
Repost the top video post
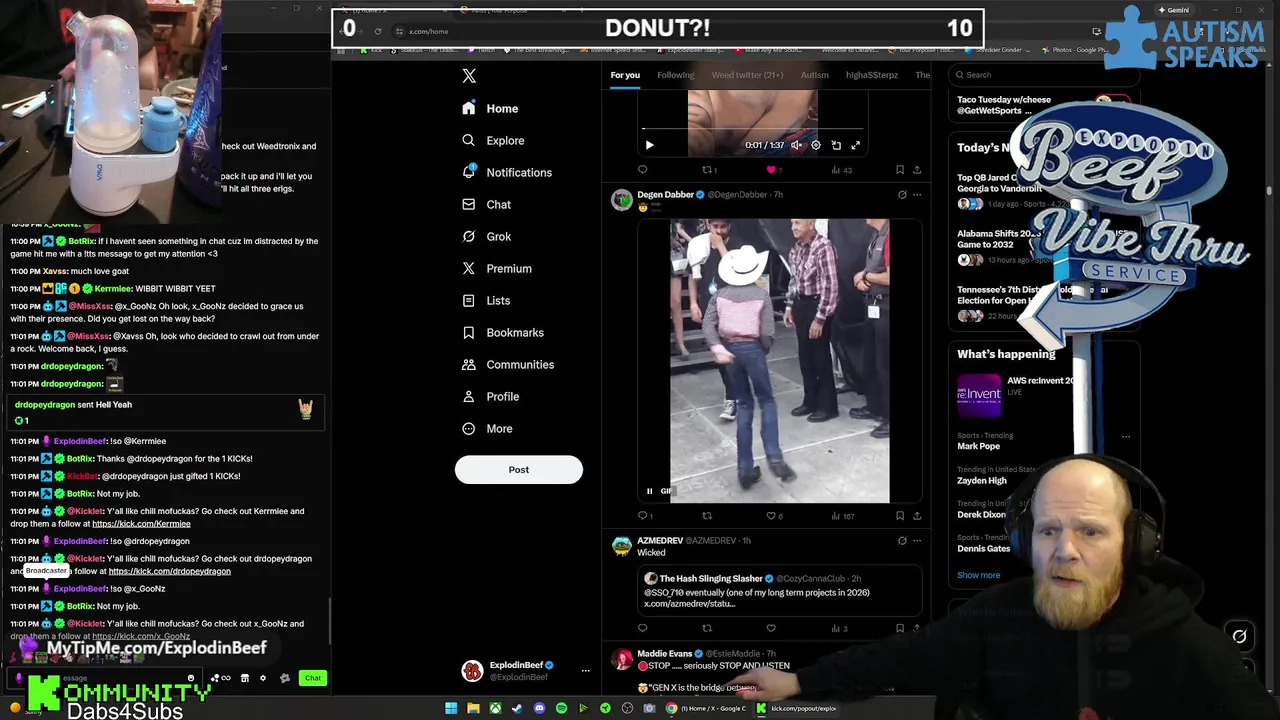pos(707,170)
